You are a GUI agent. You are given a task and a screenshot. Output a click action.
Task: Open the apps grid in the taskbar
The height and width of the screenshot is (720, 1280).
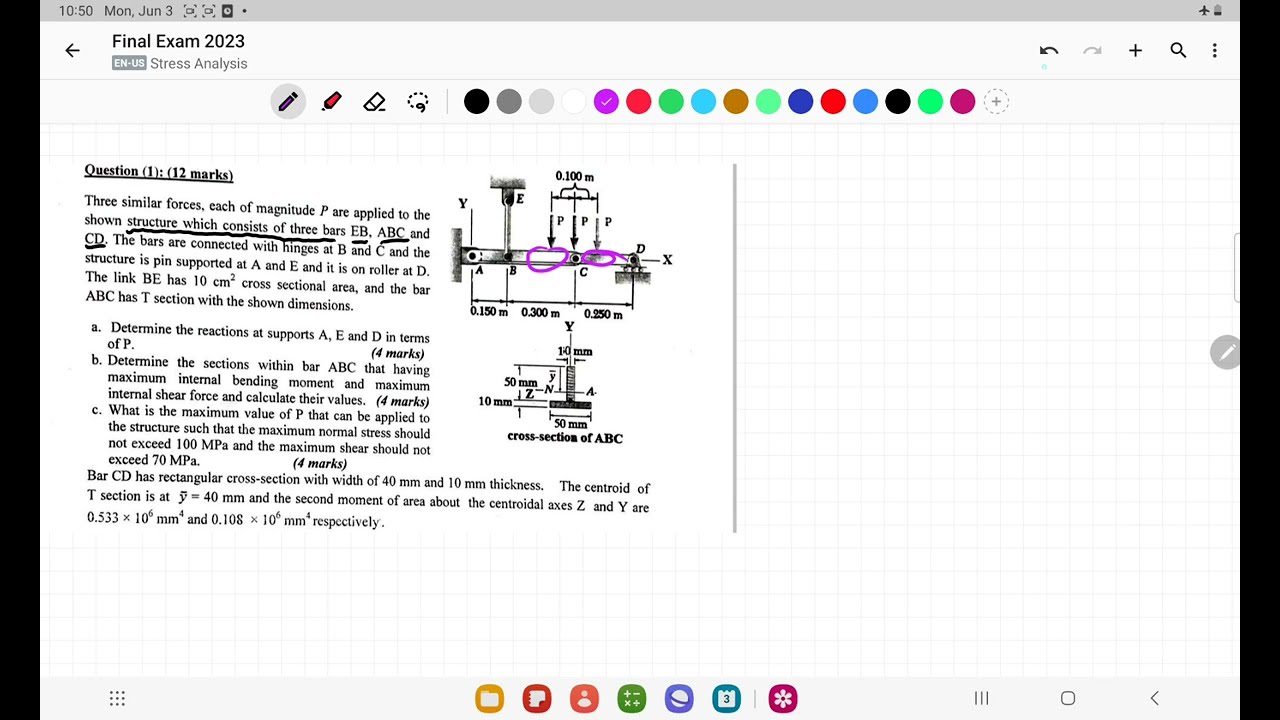(117, 698)
